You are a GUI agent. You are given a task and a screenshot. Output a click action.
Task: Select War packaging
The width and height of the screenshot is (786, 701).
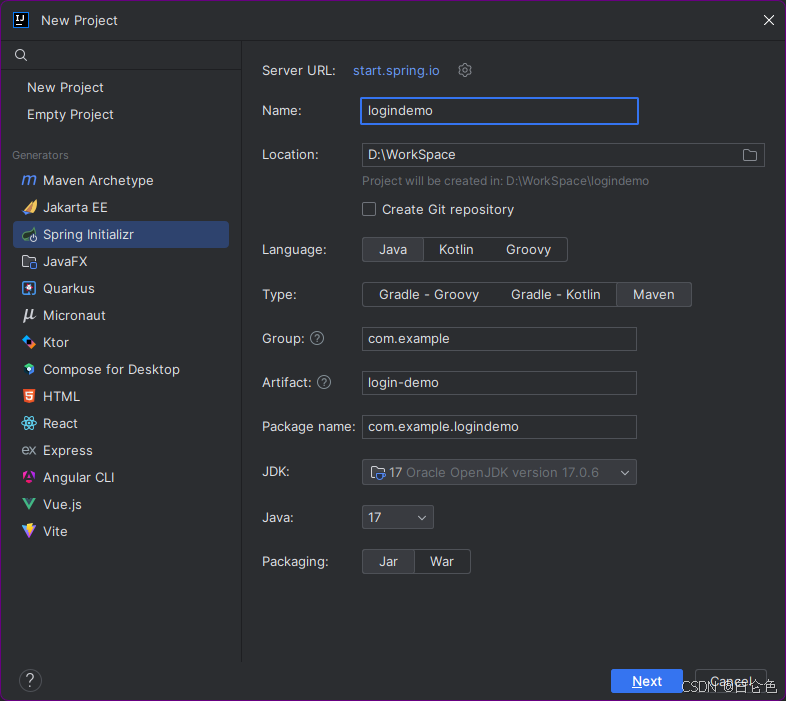442,562
